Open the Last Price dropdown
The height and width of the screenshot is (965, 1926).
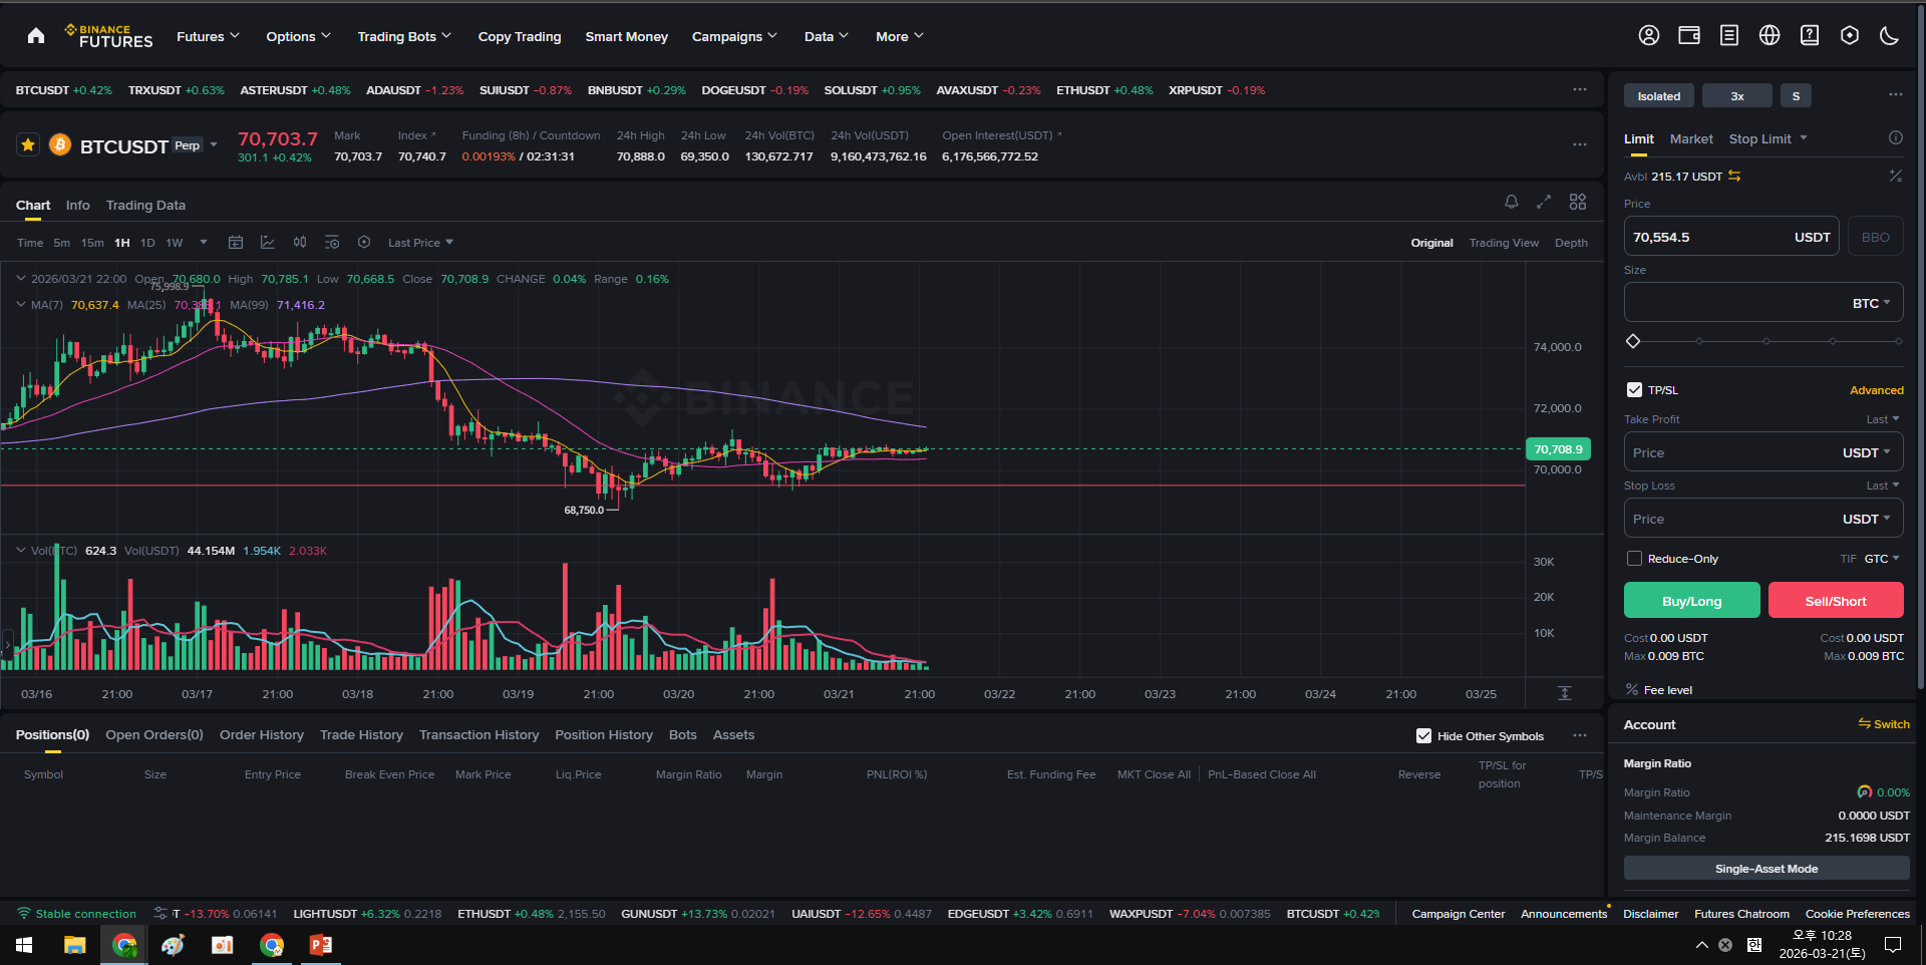click(x=420, y=243)
